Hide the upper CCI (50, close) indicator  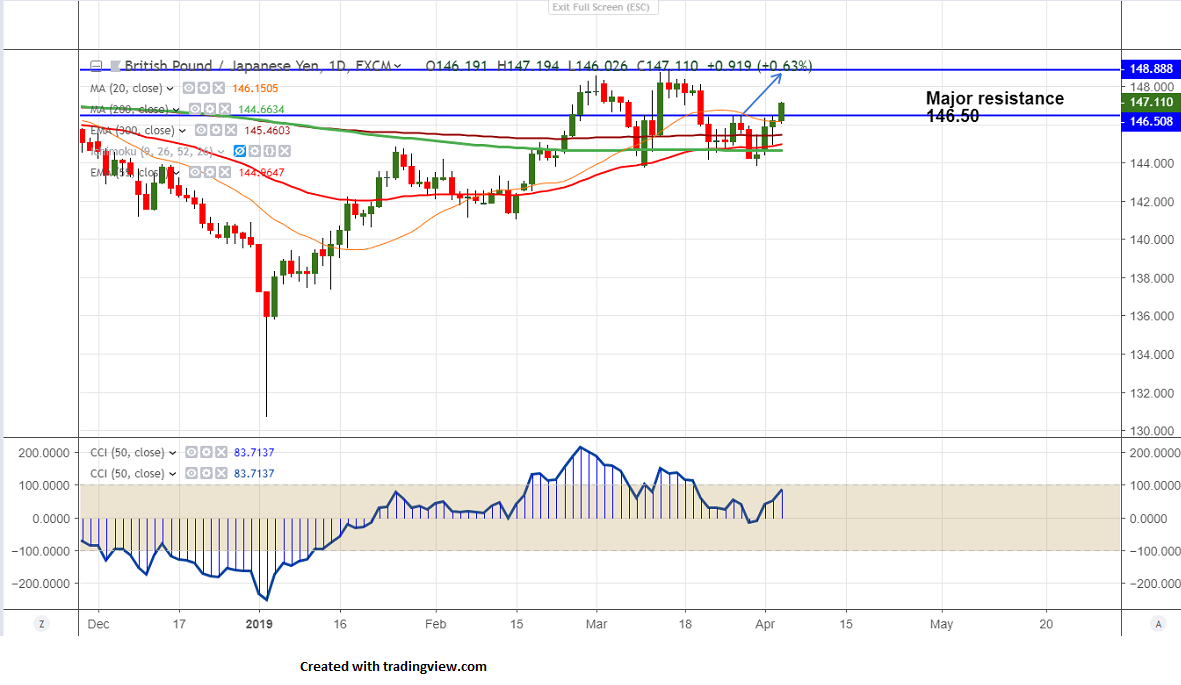[191, 452]
